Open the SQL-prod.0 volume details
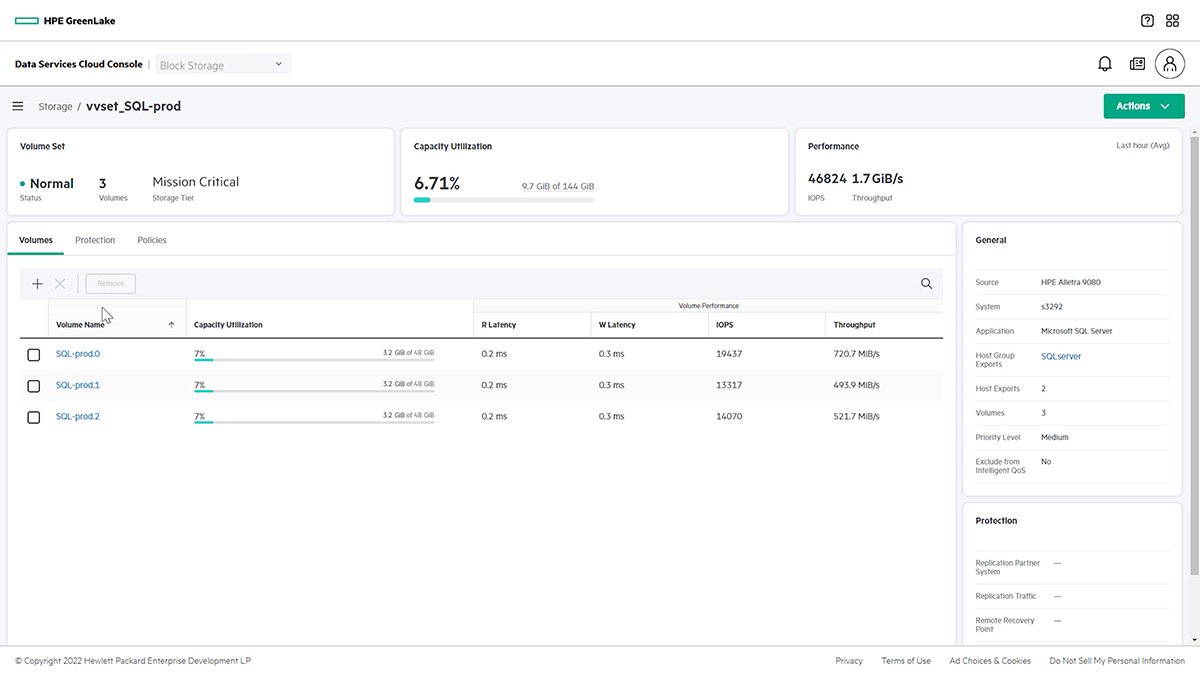This screenshot has height=675, width=1200. [78, 353]
